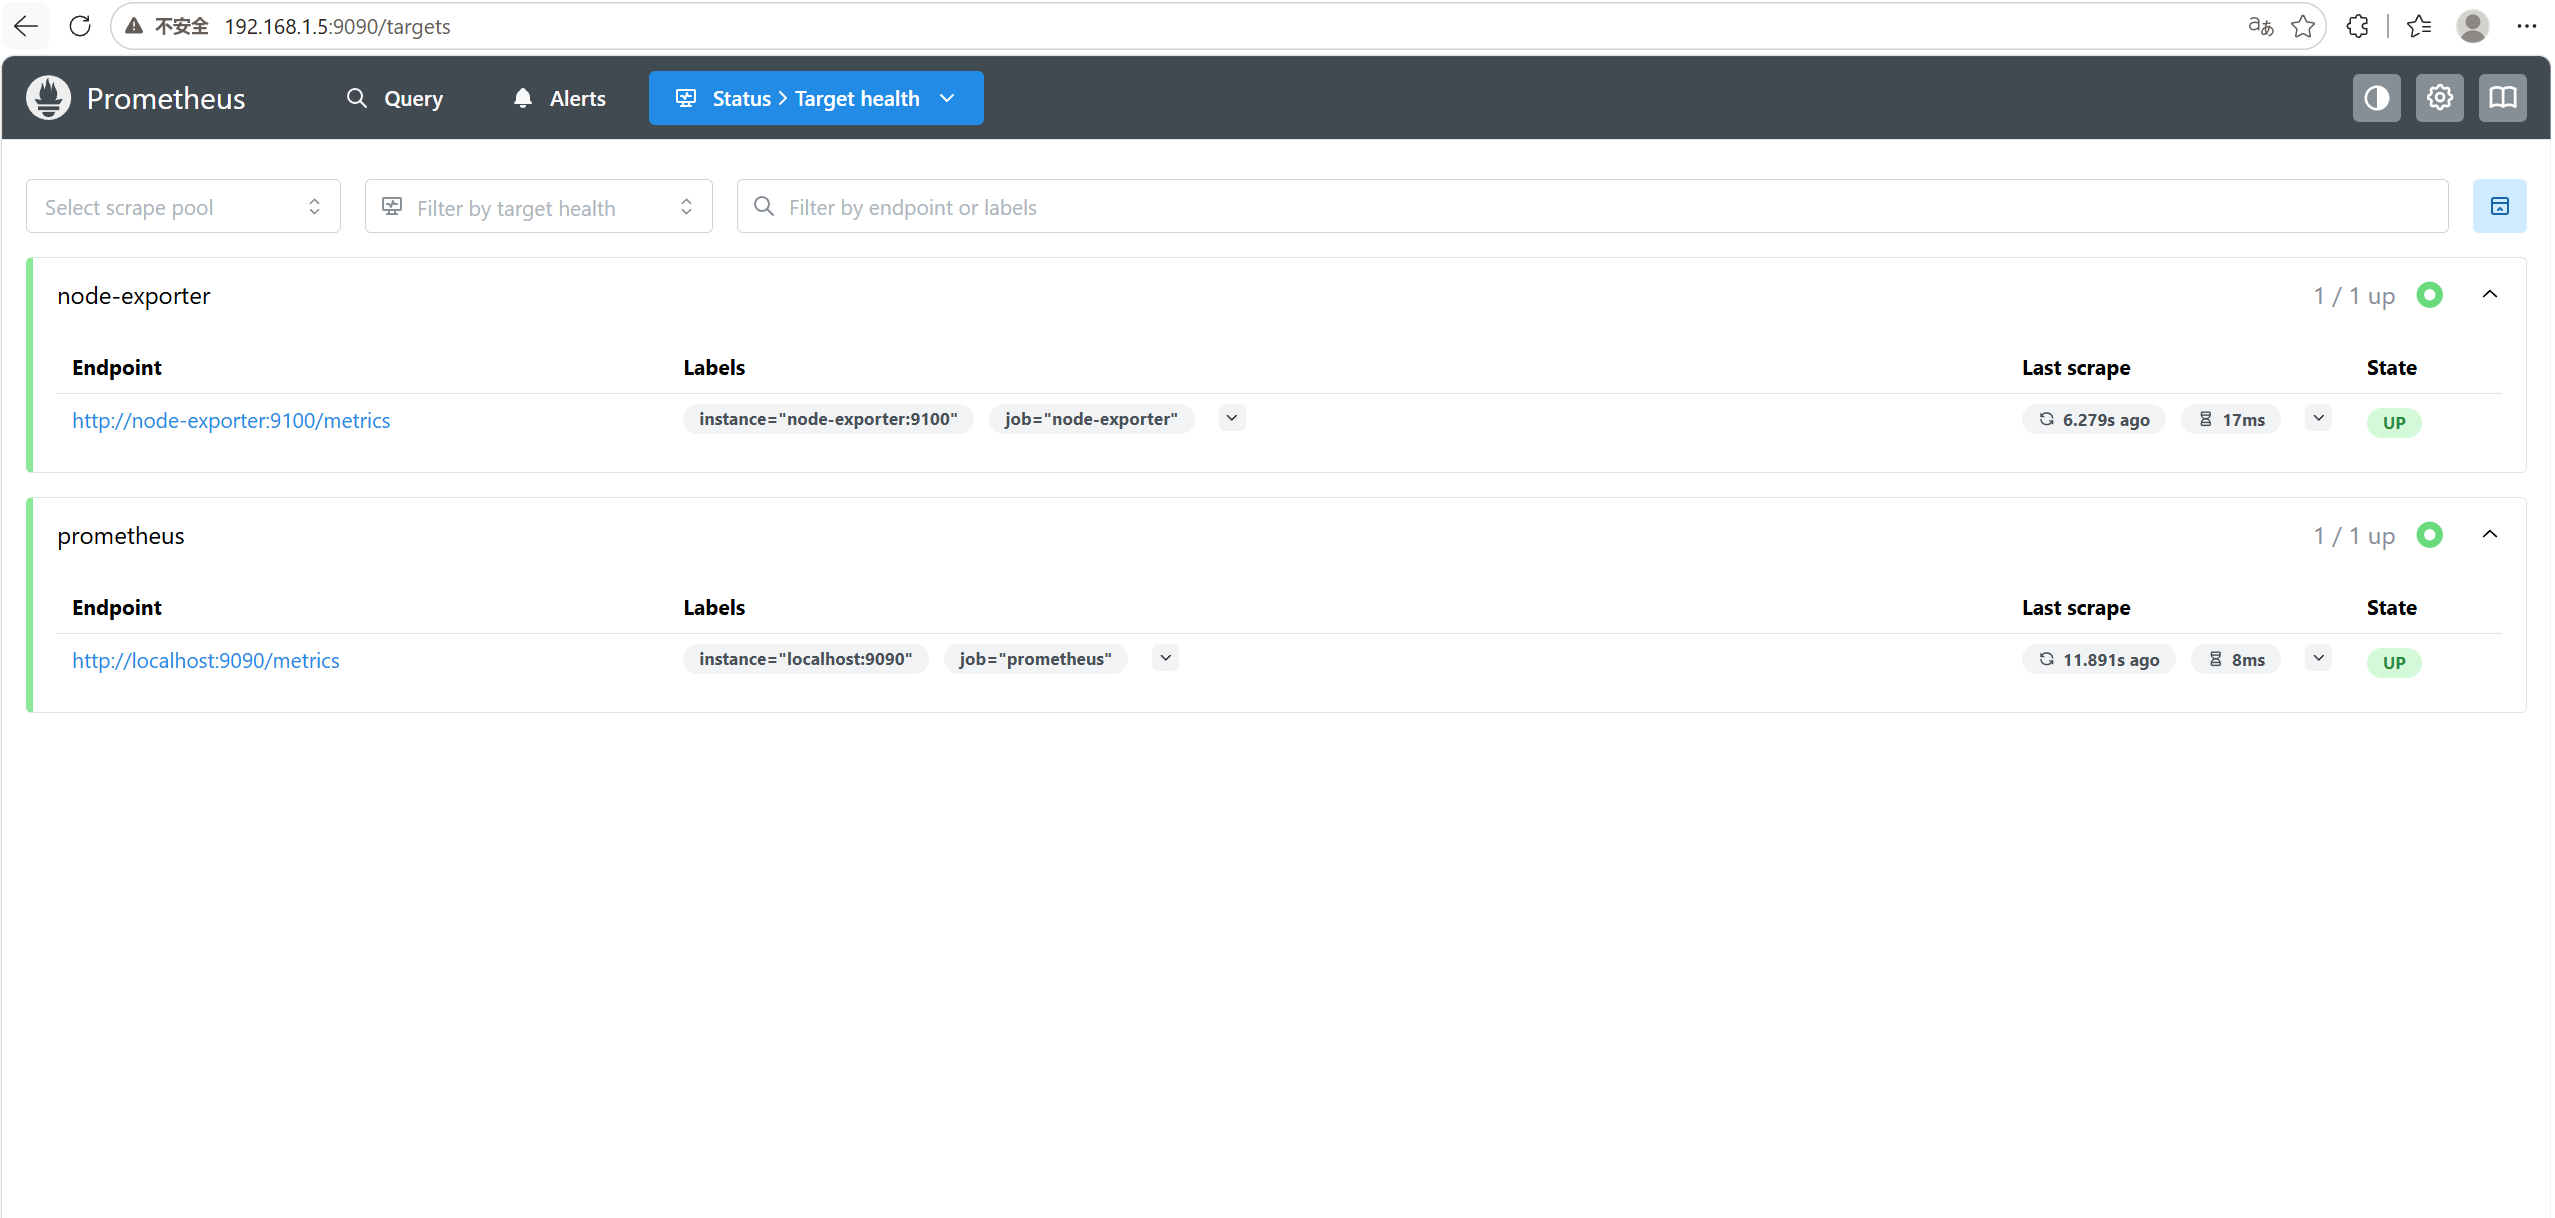Expand labels for localhost:9090 target
Screen dimensions: 2555x1218
point(1165,658)
